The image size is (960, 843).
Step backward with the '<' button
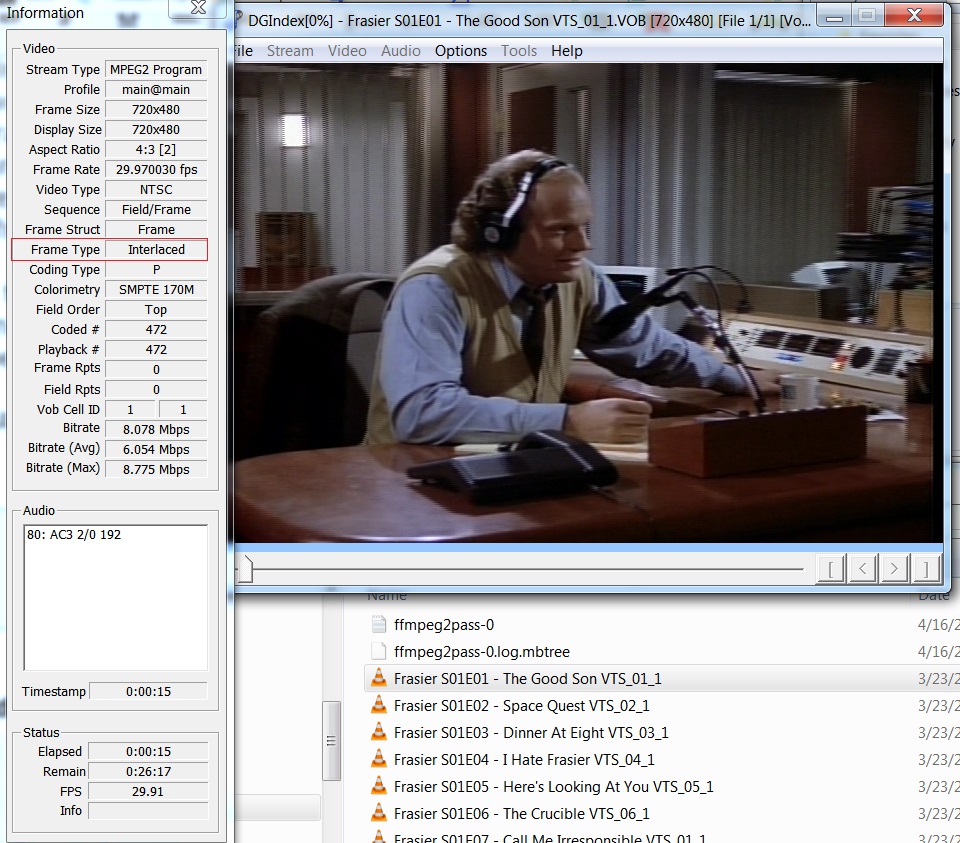[863, 569]
